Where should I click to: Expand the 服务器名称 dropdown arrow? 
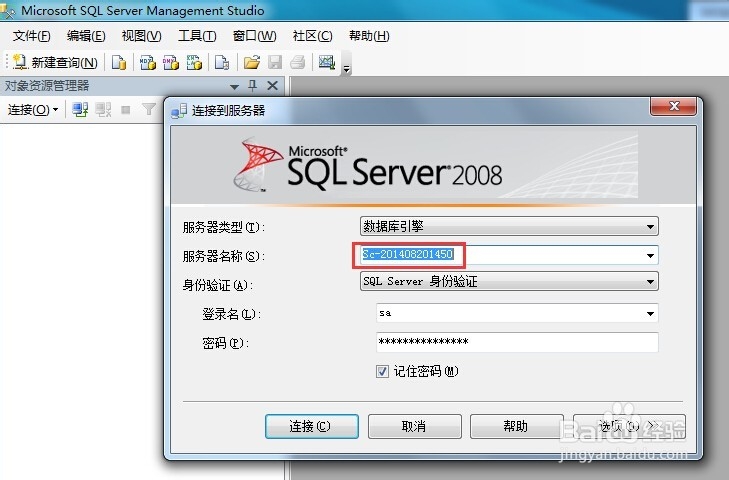pyautogui.click(x=650, y=255)
